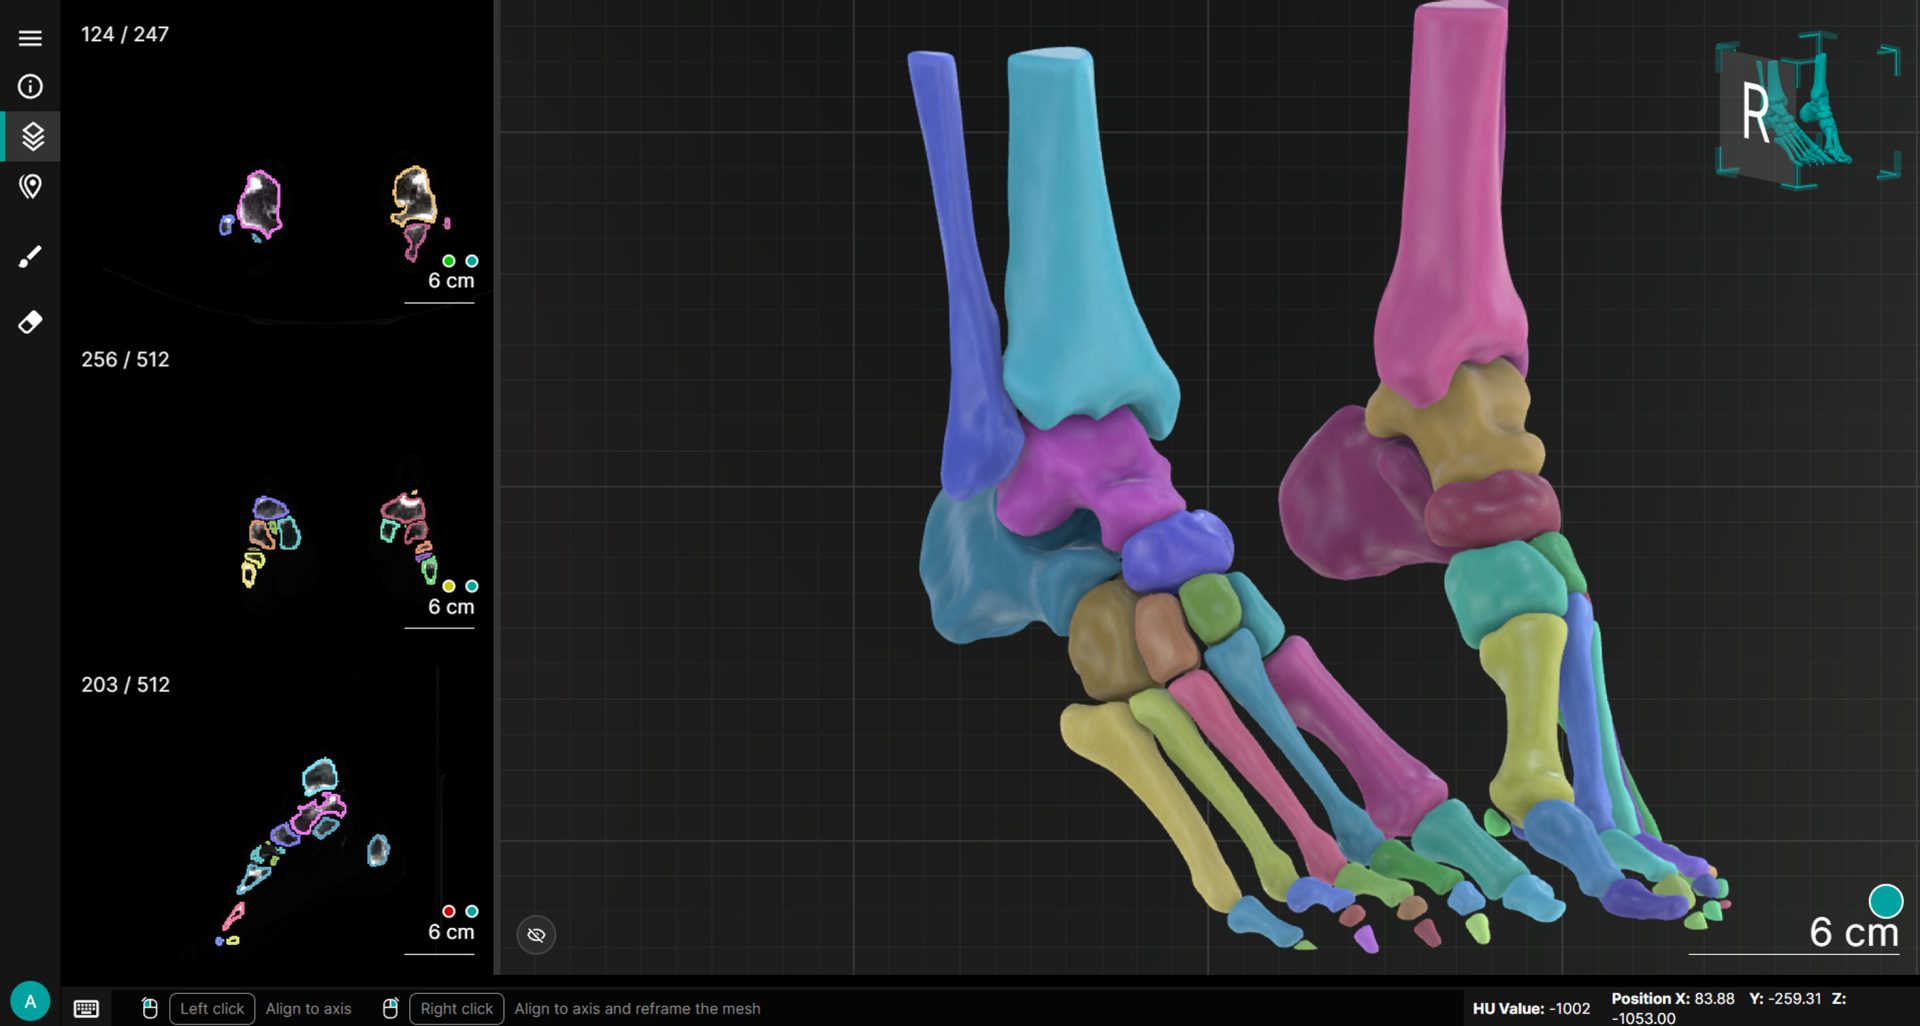The image size is (1920, 1026).
Task: Select the eraser tool
Action: point(30,322)
